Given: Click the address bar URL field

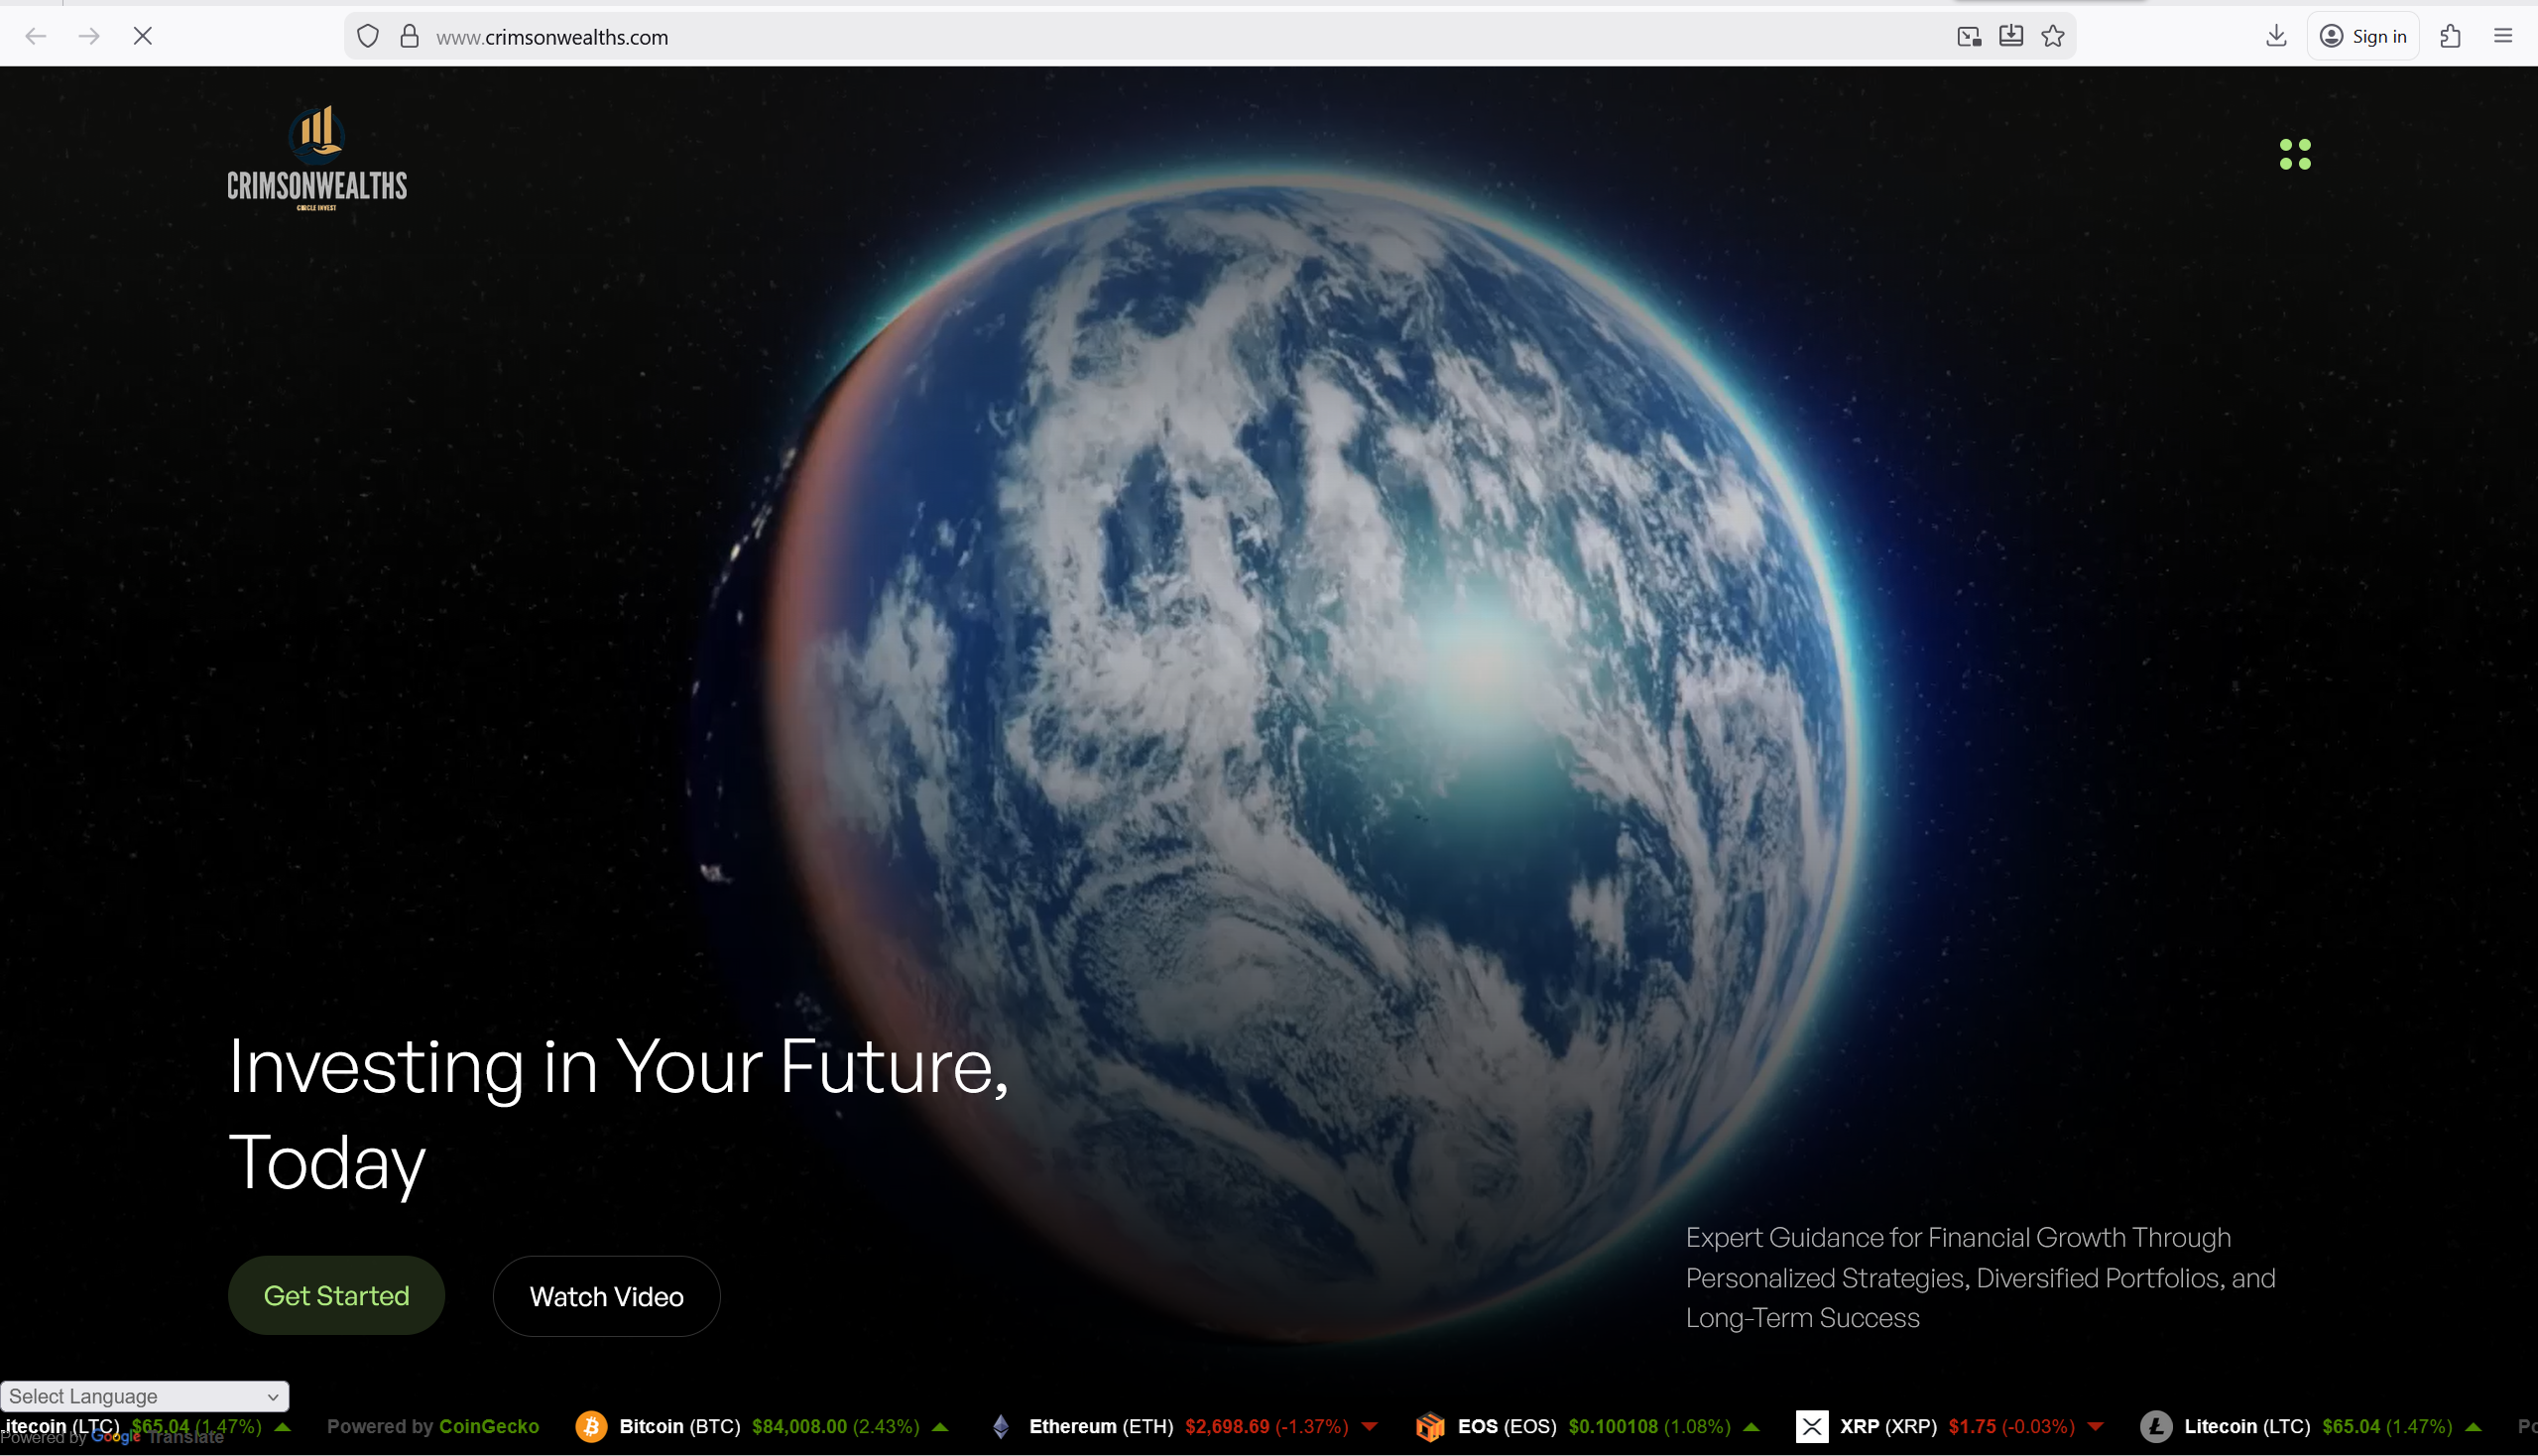Looking at the screenshot, I should 1100,37.
